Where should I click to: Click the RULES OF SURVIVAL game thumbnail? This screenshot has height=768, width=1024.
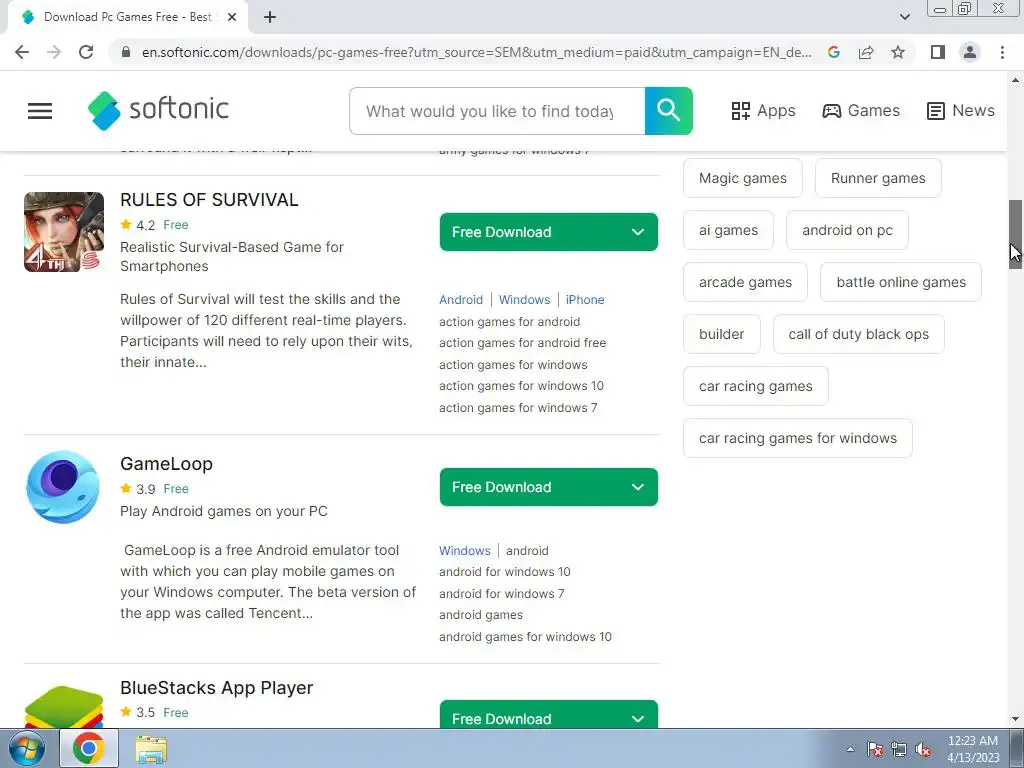pyautogui.click(x=64, y=232)
